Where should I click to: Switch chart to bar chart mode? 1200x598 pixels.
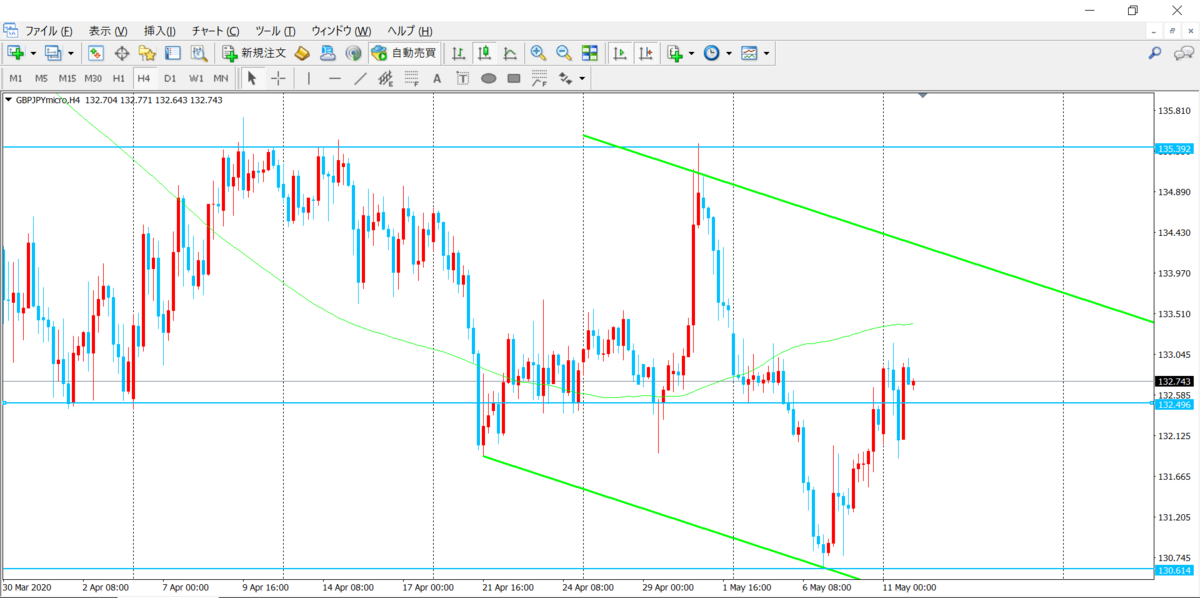pos(458,53)
